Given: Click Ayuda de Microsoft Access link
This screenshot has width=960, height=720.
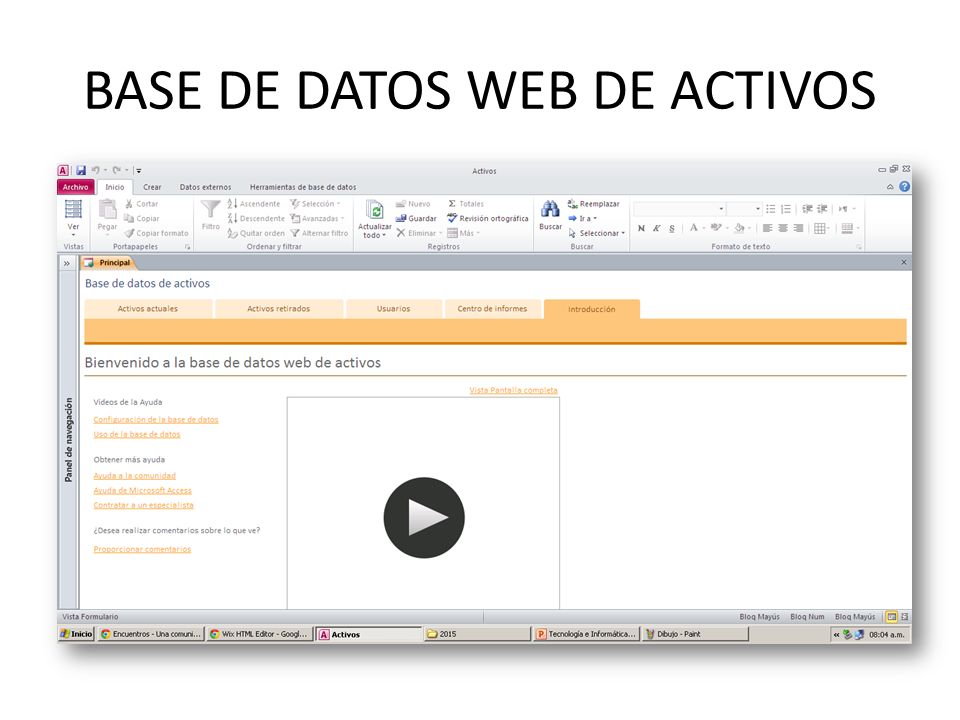Looking at the screenshot, I should [142, 490].
